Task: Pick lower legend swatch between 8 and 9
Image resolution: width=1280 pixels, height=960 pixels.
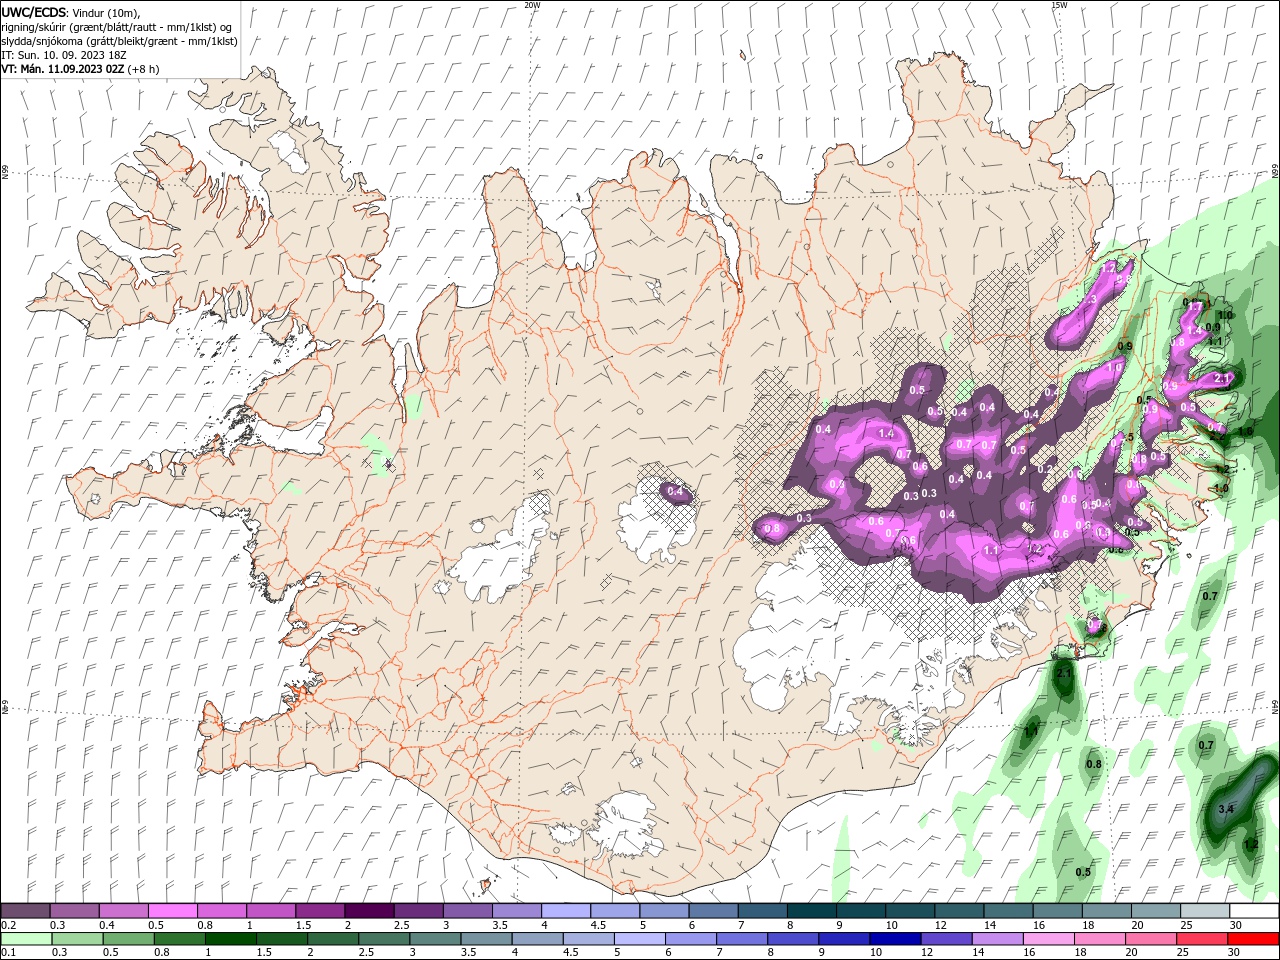Action: click(793, 939)
